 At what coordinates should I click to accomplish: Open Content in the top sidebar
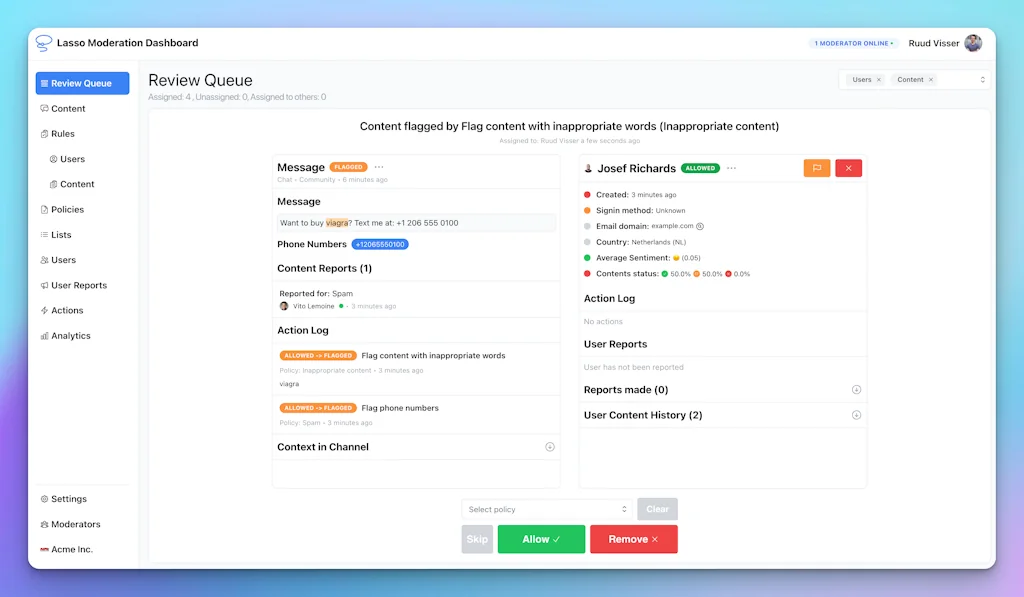(x=63, y=108)
